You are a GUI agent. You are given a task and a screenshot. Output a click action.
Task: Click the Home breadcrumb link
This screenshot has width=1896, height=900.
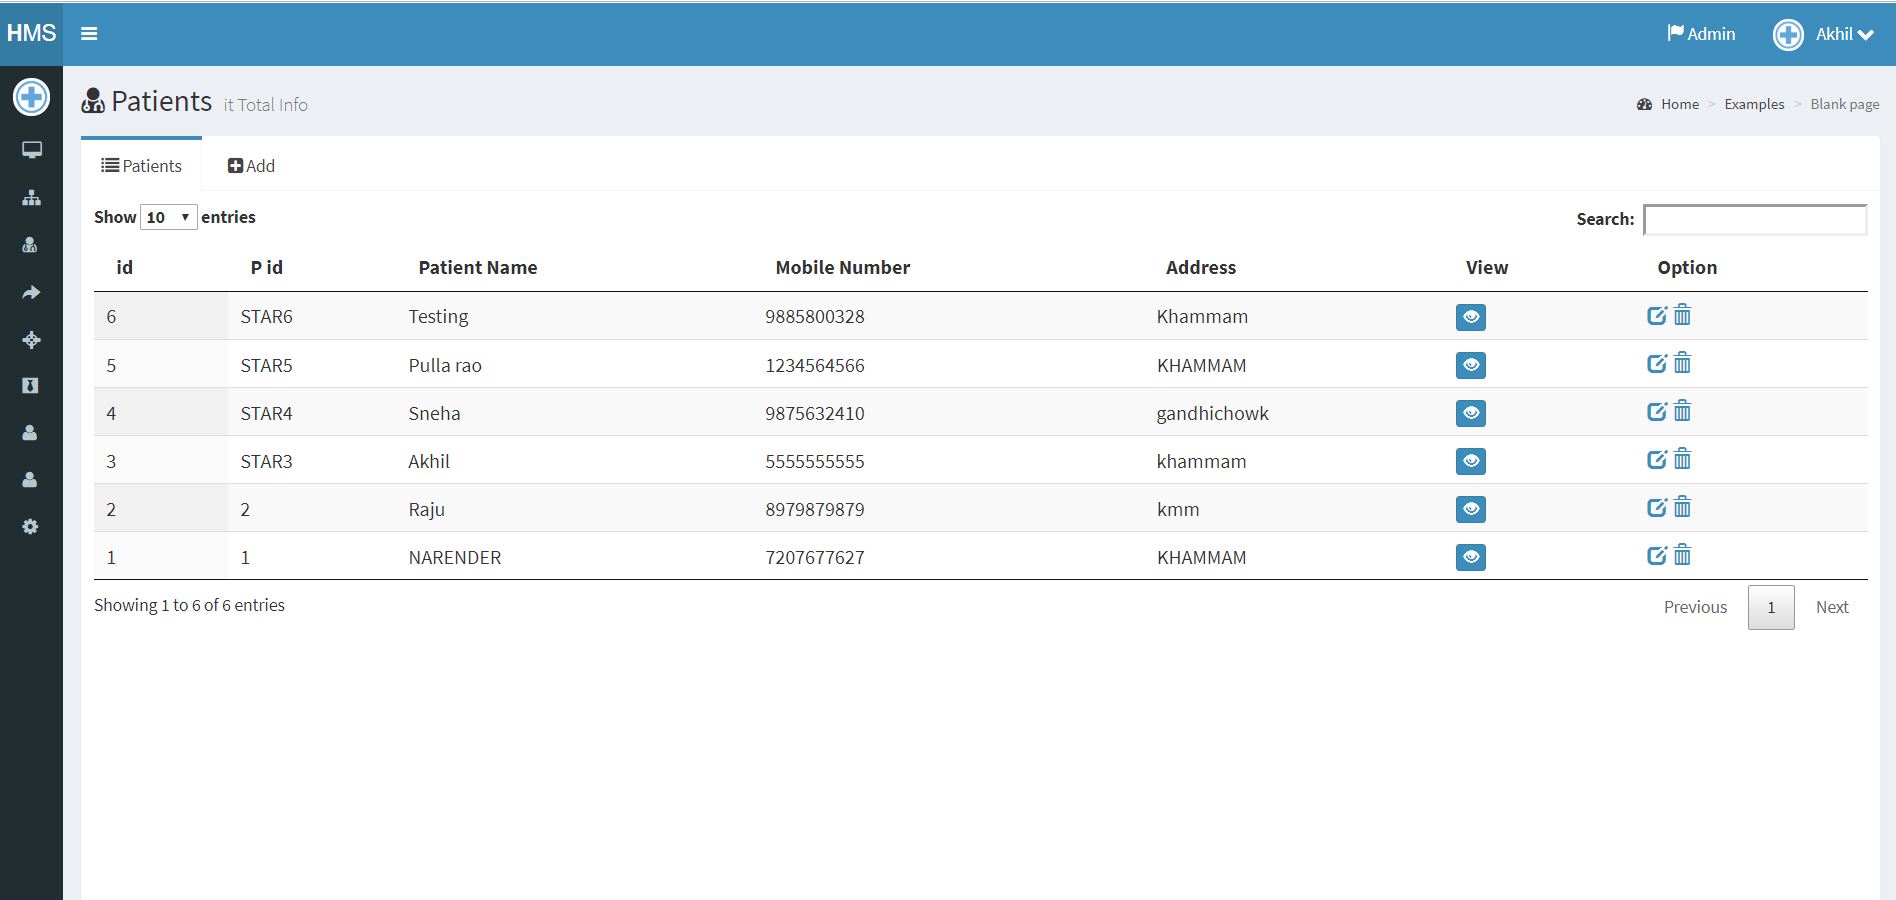(1679, 104)
